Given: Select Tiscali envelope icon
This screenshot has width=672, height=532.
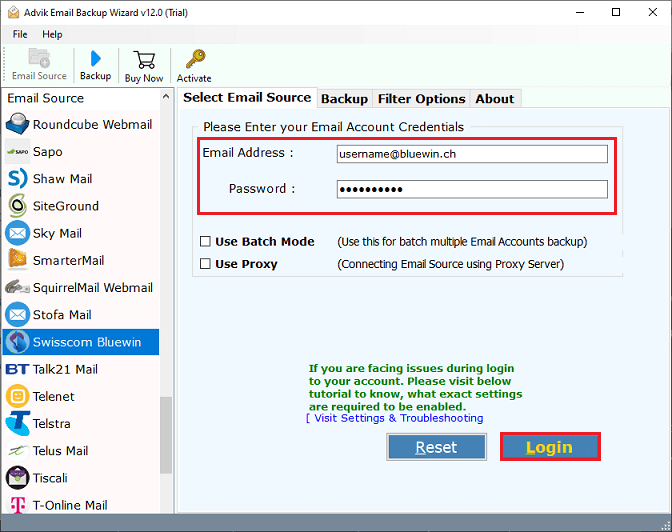Looking at the screenshot, I should (x=18, y=478).
